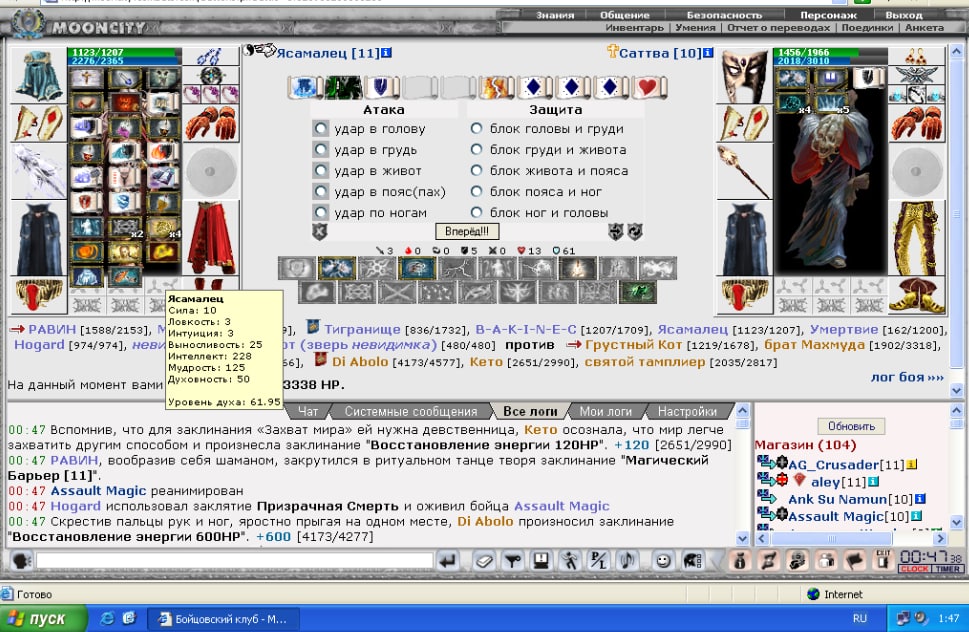
Task: Click the shield swap arrows icon
Action: pos(616,232)
